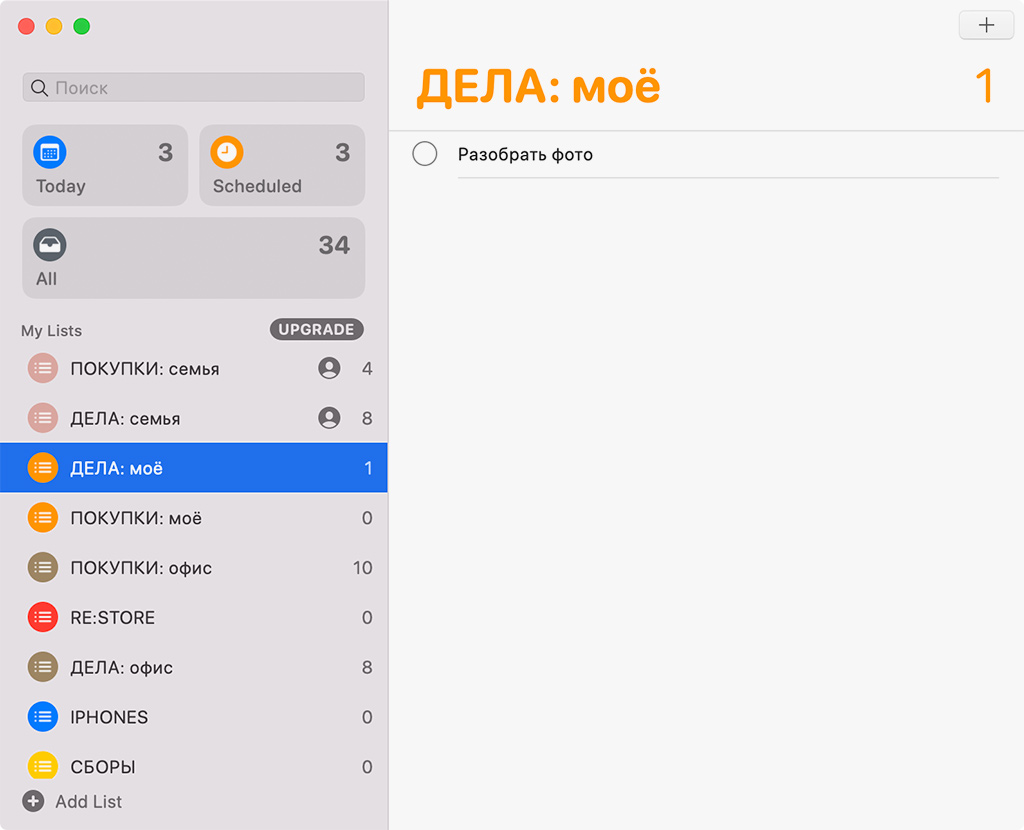The width and height of the screenshot is (1024, 830).
Task: Click the count 10 beside ПОКУПКИ: офис
Action: coord(362,567)
